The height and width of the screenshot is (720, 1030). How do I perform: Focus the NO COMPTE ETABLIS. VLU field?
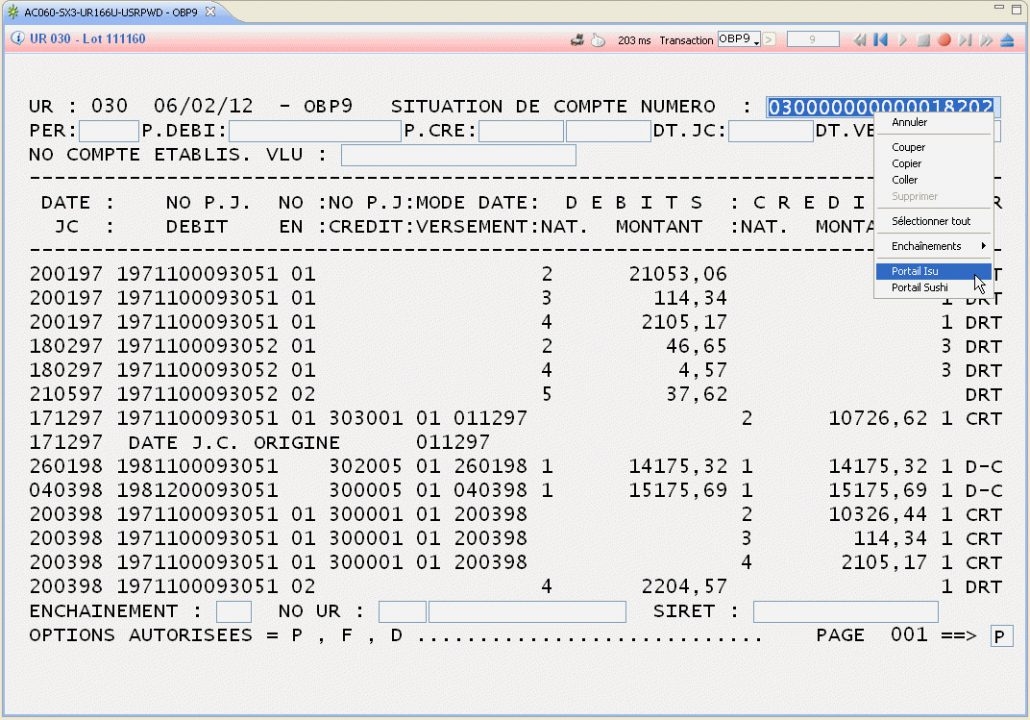coord(458,155)
